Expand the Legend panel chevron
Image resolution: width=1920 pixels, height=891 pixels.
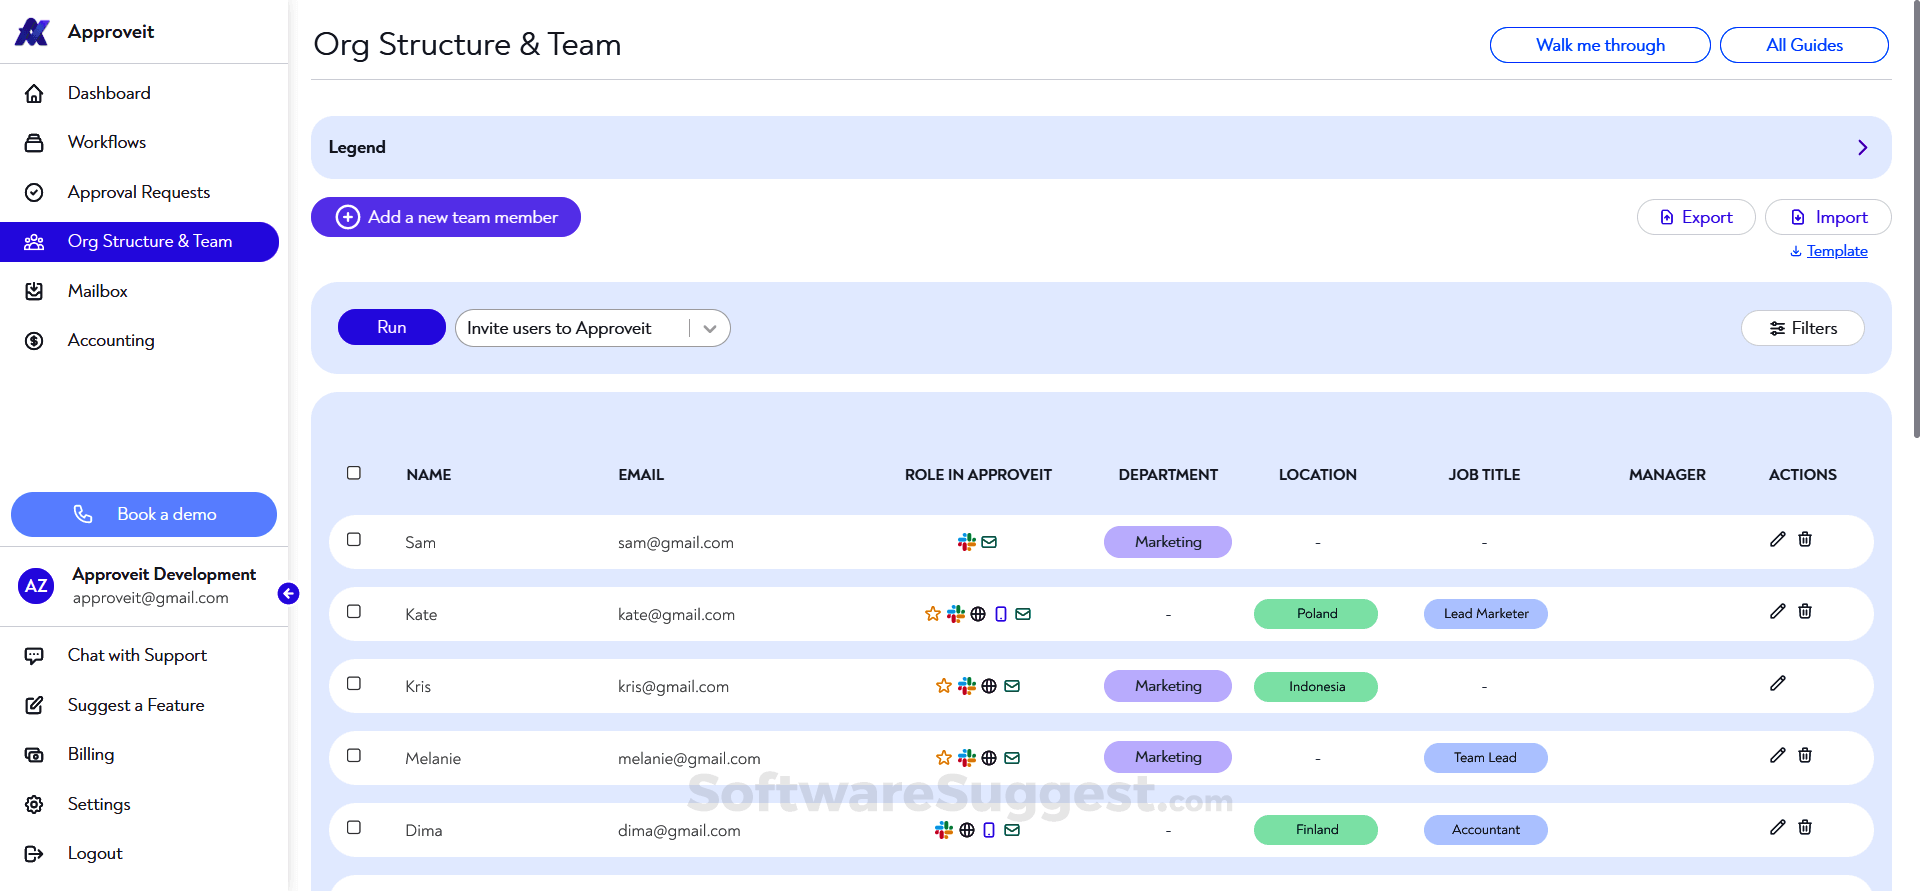point(1862,147)
